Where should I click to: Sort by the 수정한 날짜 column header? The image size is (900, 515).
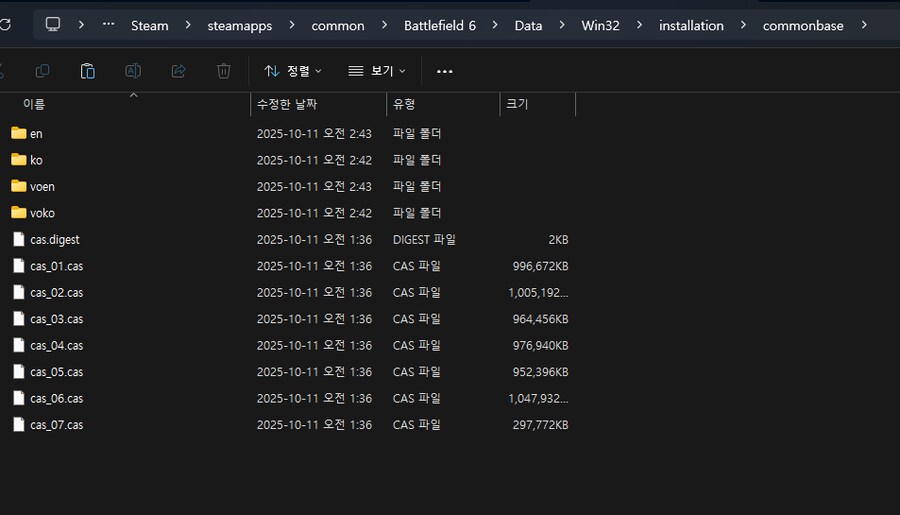286,104
